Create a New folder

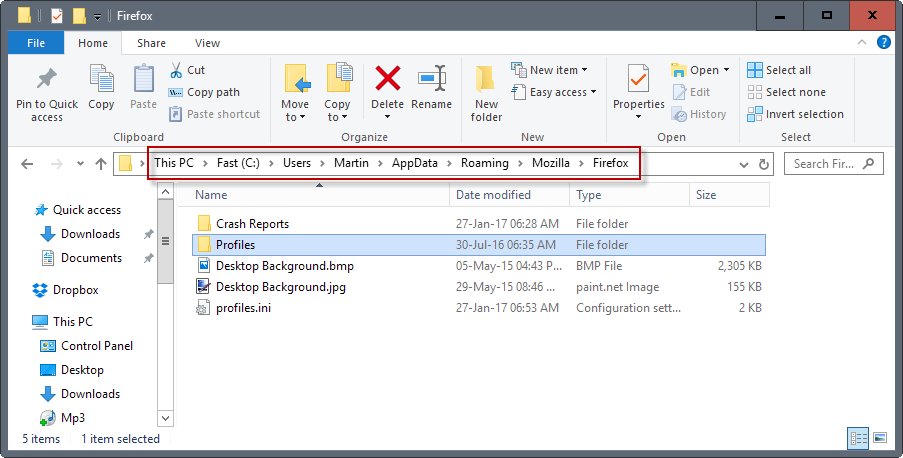tap(486, 93)
